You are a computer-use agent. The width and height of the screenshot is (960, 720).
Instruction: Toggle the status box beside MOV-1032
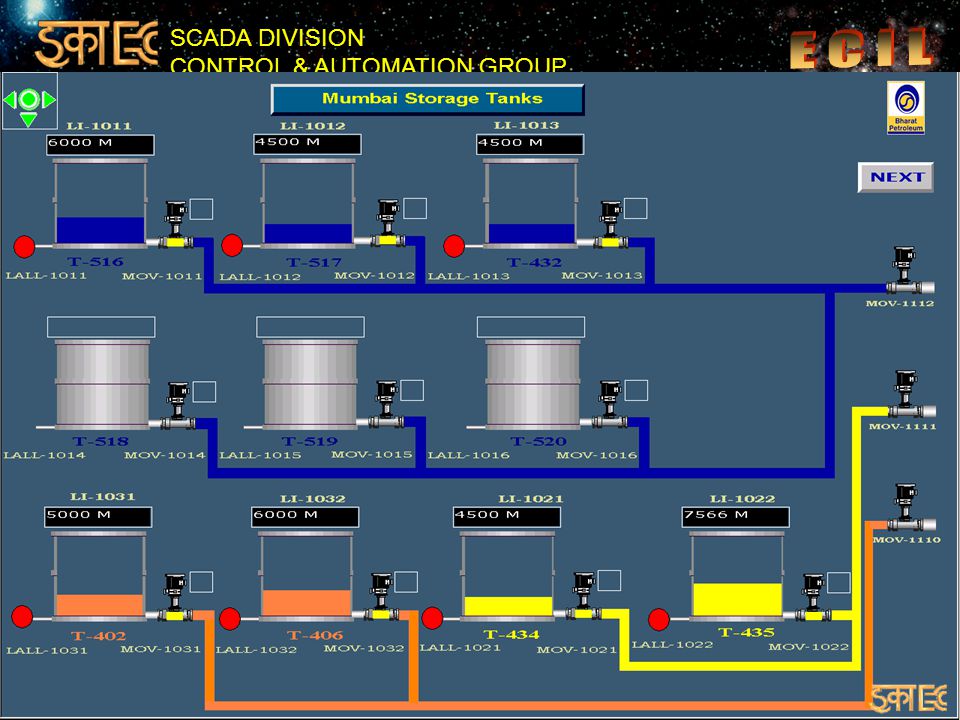pyautogui.click(x=407, y=582)
